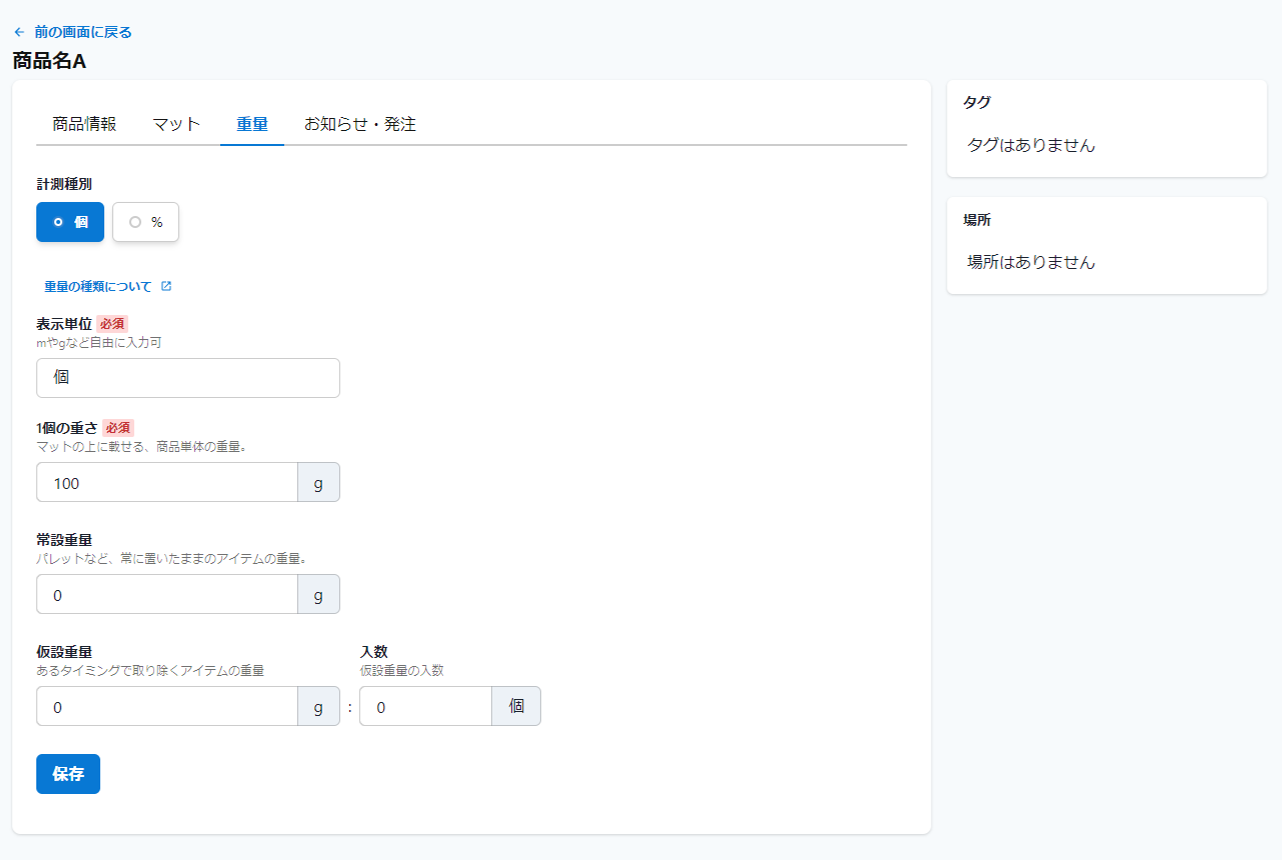Click the 常設重量 label
1282x860 pixels.
click(64, 540)
